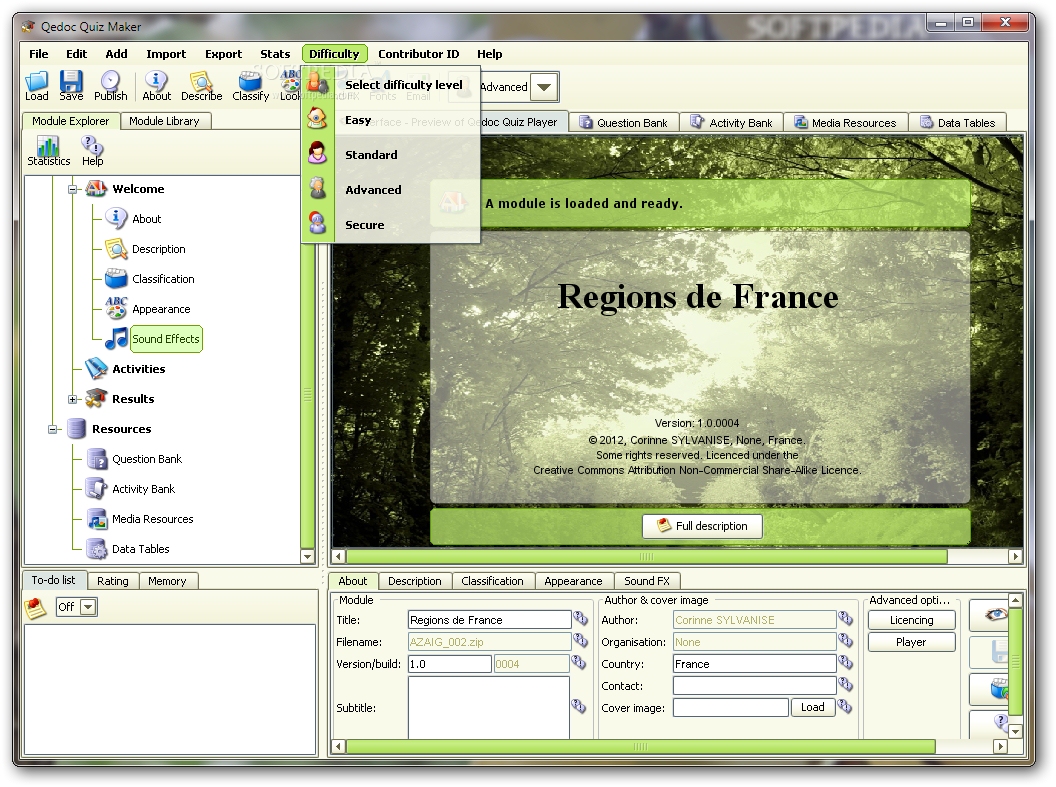
Task: Open the Sound FX bottom tab
Action: [647, 581]
